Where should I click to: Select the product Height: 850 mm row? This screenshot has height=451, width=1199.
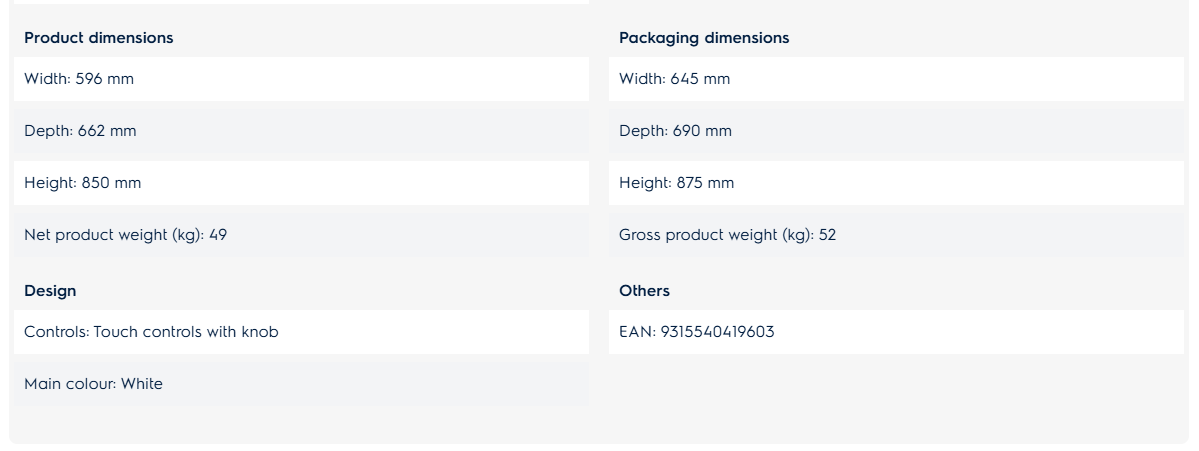pyautogui.click(x=301, y=183)
